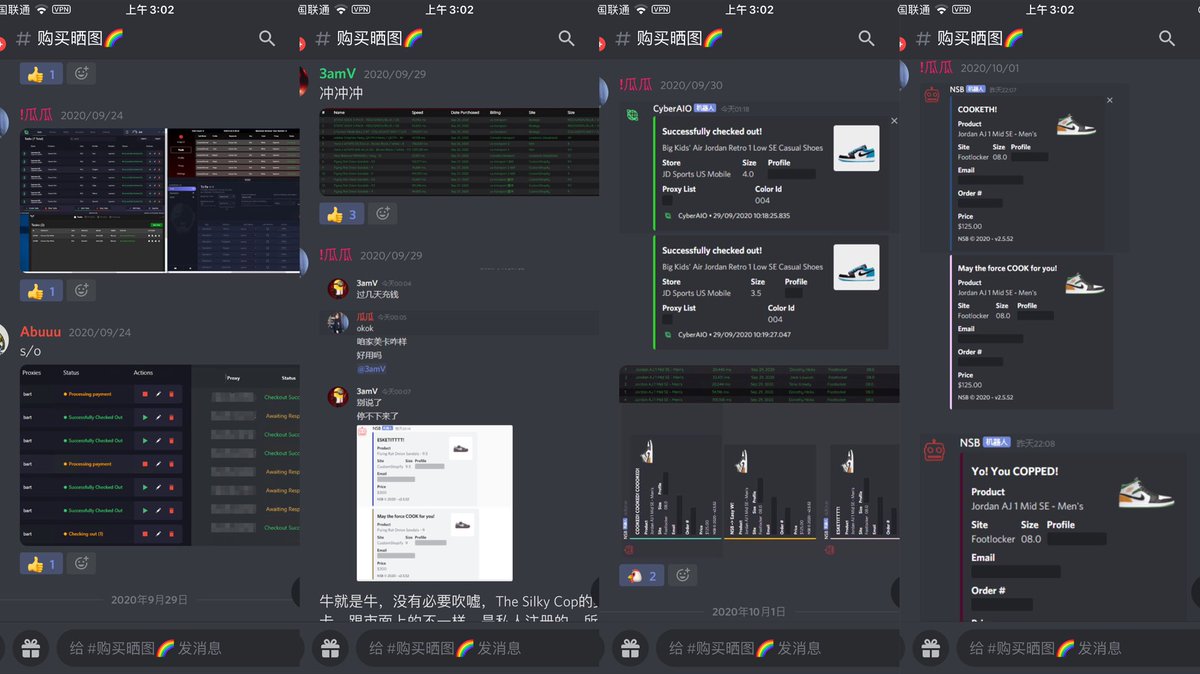Add reaction next to the 🐔 2 count

683,575
